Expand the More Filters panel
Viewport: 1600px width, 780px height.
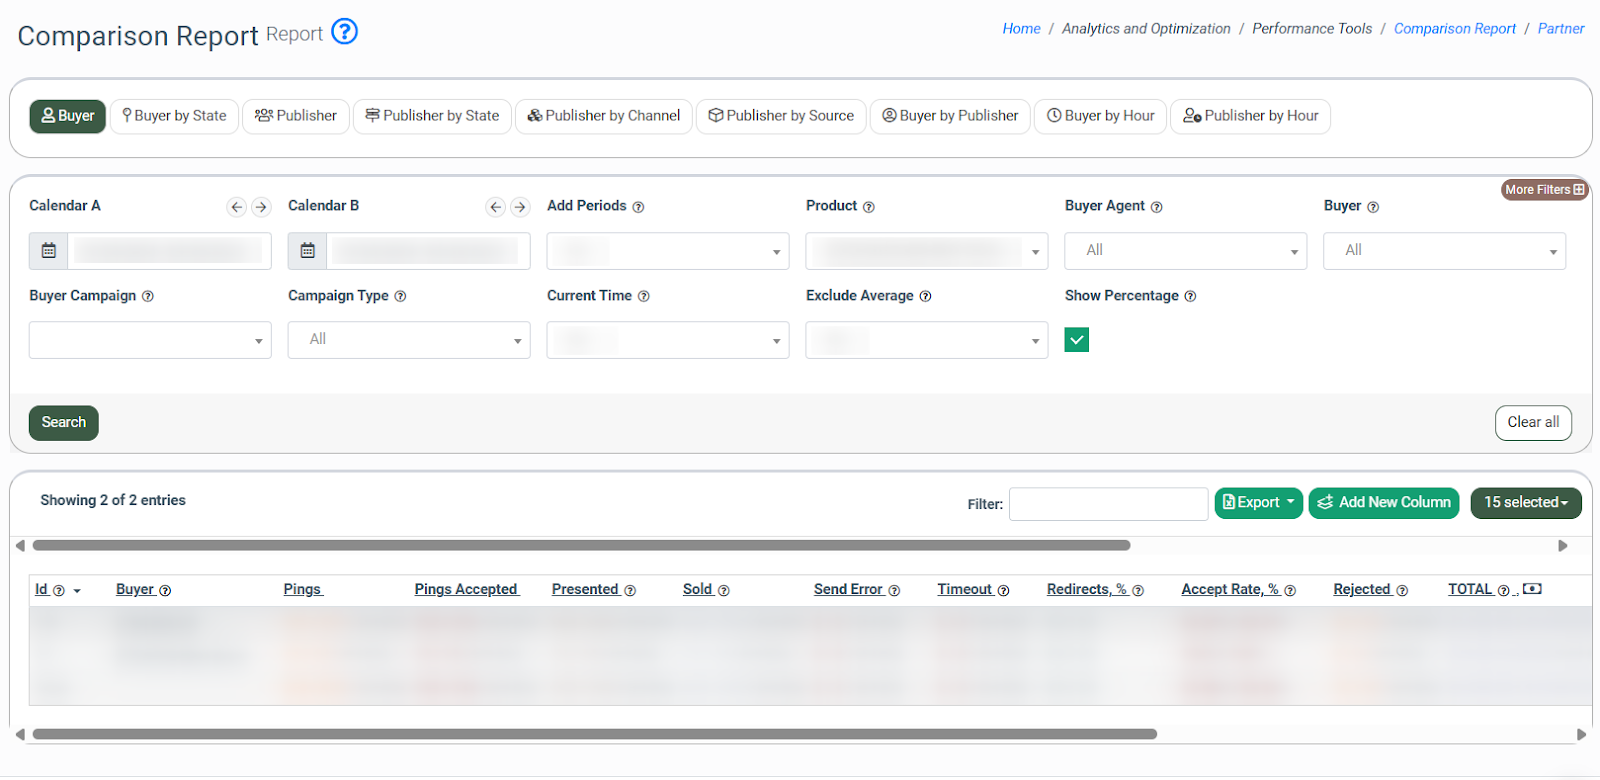click(1544, 190)
